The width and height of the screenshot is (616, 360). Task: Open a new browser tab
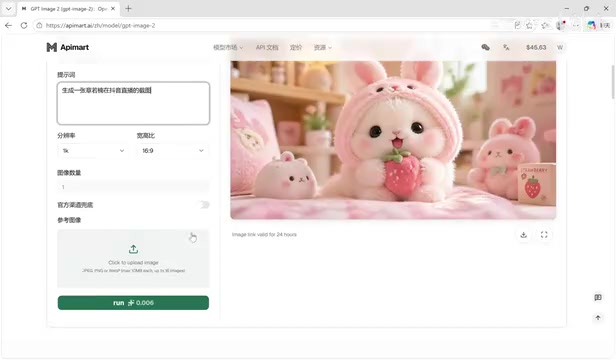[x=128, y=8]
